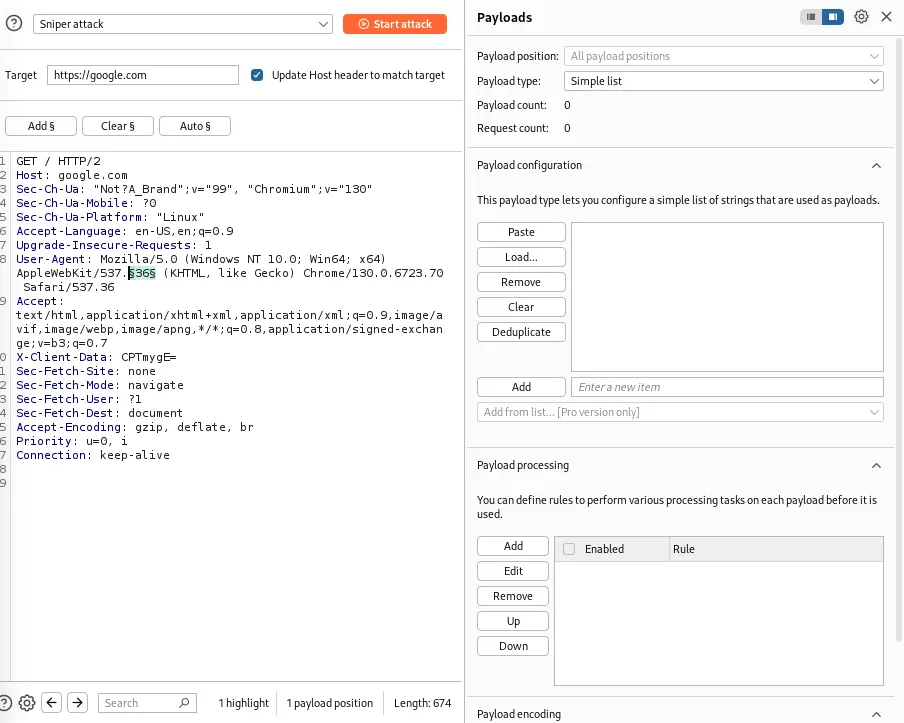The width and height of the screenshot is (904, 723).
Task: Click the Upgrade-Insecure-Requests header line
Action: pyautogui.click(x=114, y=245)
